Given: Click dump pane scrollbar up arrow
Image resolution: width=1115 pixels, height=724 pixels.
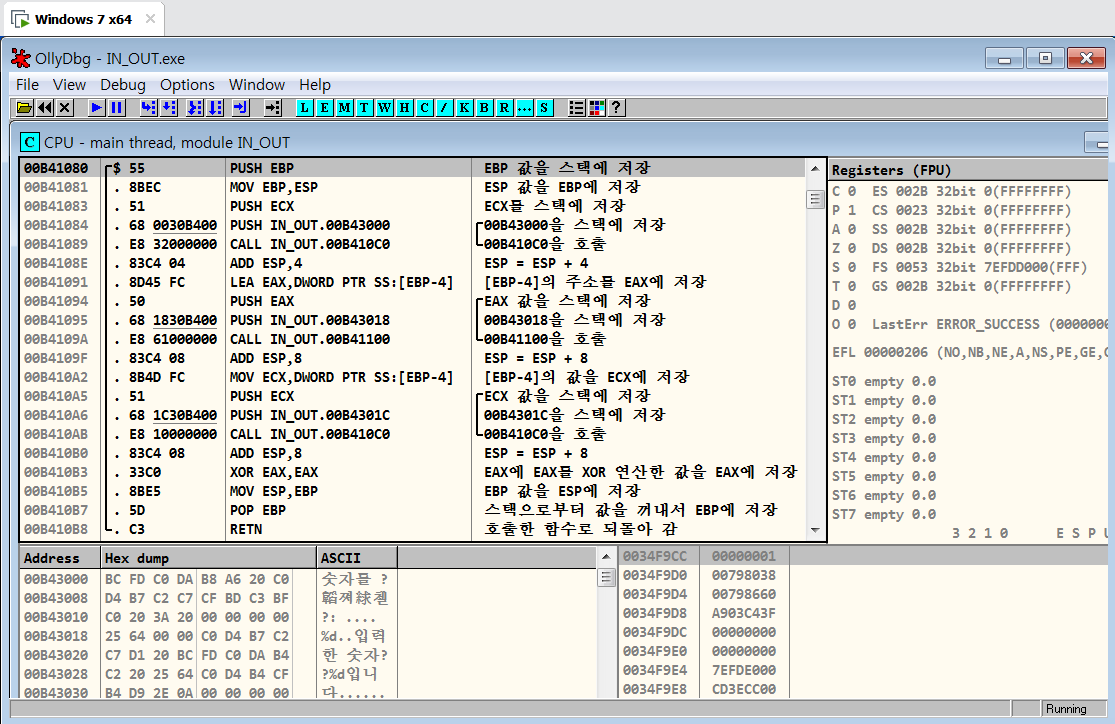Looking at the screenshot, I should point(606,557).
